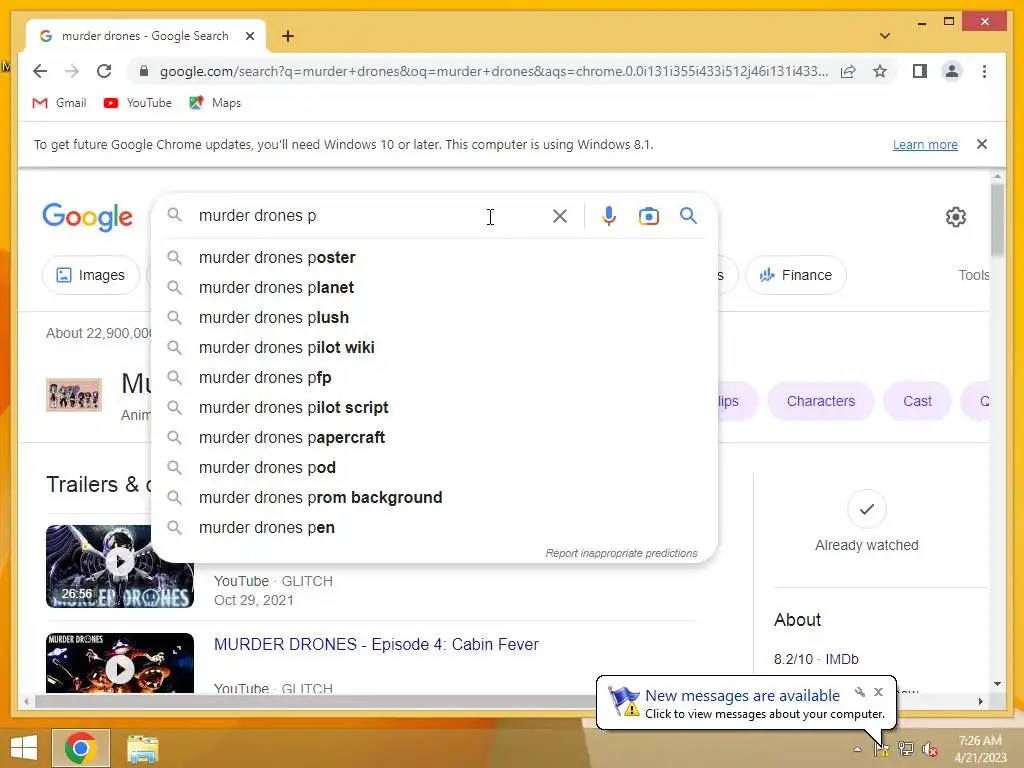The width and height of the screenshot is (1024, 768).
Task: Choose suggestion murder drones pfp
Action: [434, 377]
